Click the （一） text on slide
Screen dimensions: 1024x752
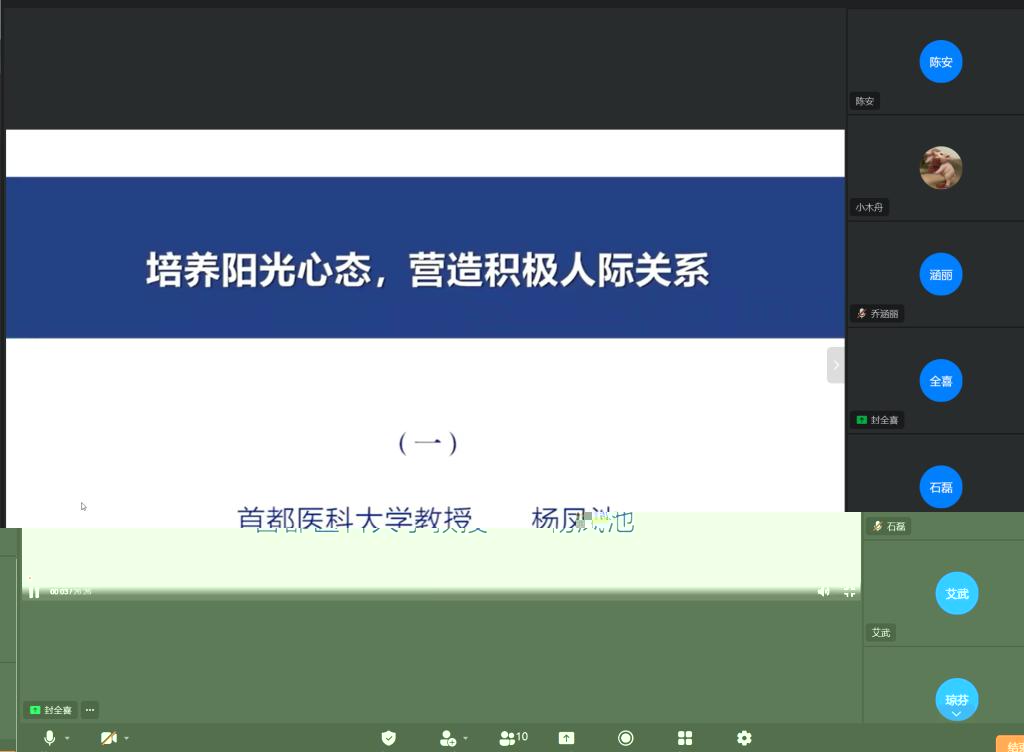[428, 443]
